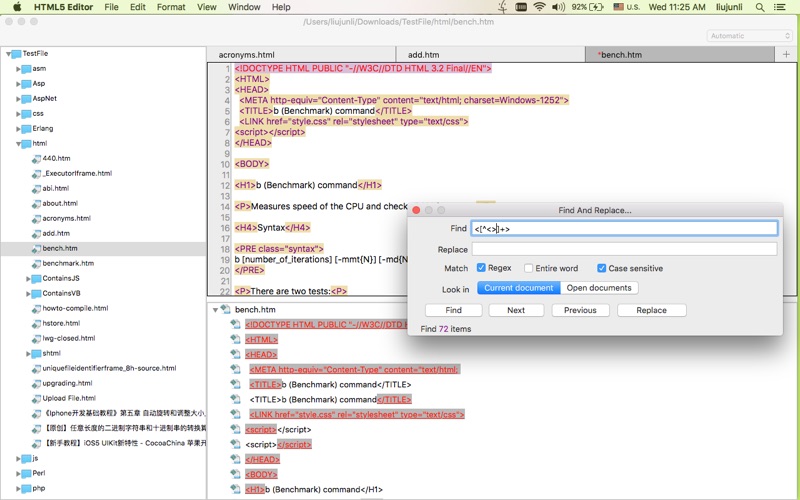
Task: Click result icon beside <HTML> search result
Action: (x=235, y=339)
